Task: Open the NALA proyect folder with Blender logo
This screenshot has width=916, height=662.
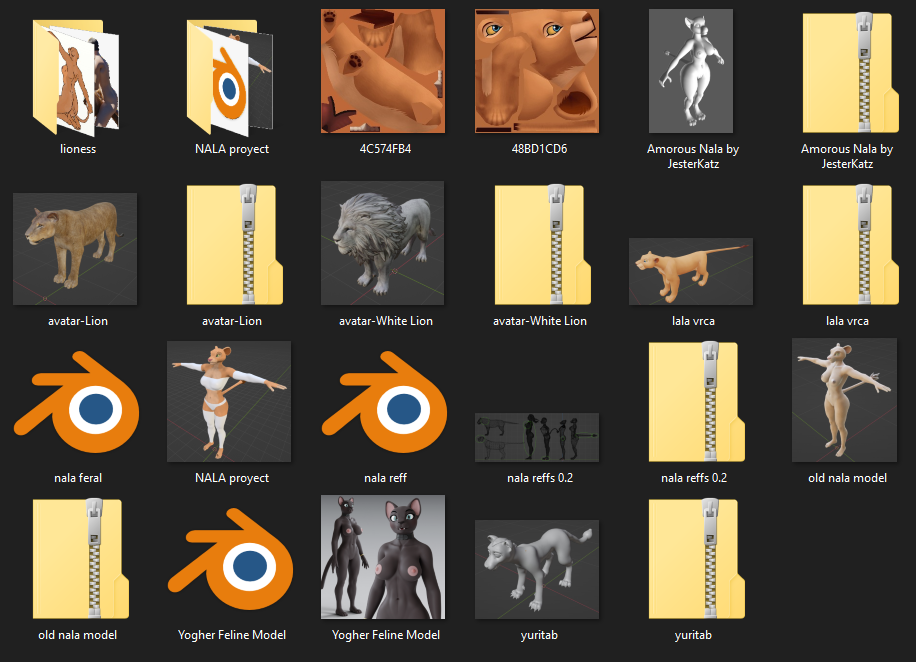Action: coord(230,77)
